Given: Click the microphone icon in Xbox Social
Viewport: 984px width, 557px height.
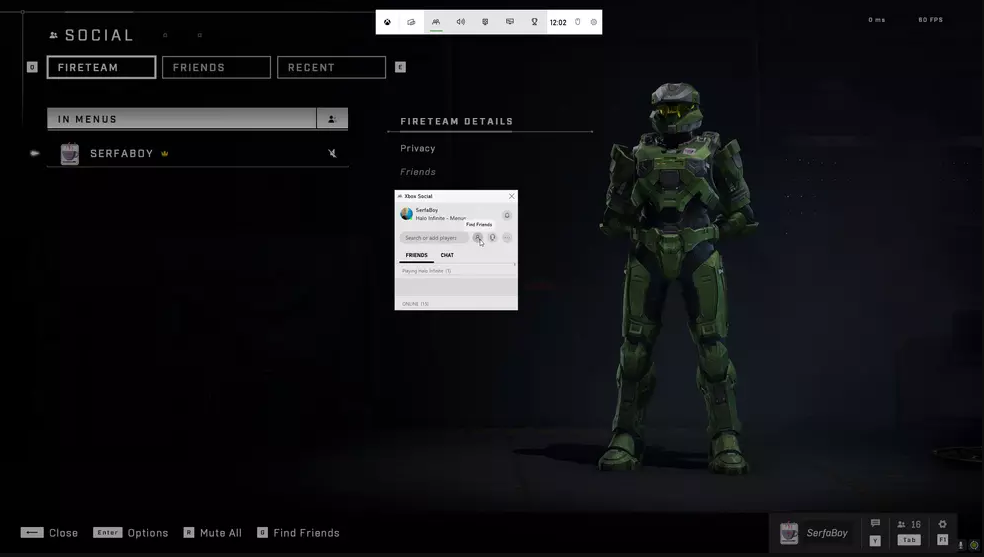Looking at the screenshot, I should 493,238.
